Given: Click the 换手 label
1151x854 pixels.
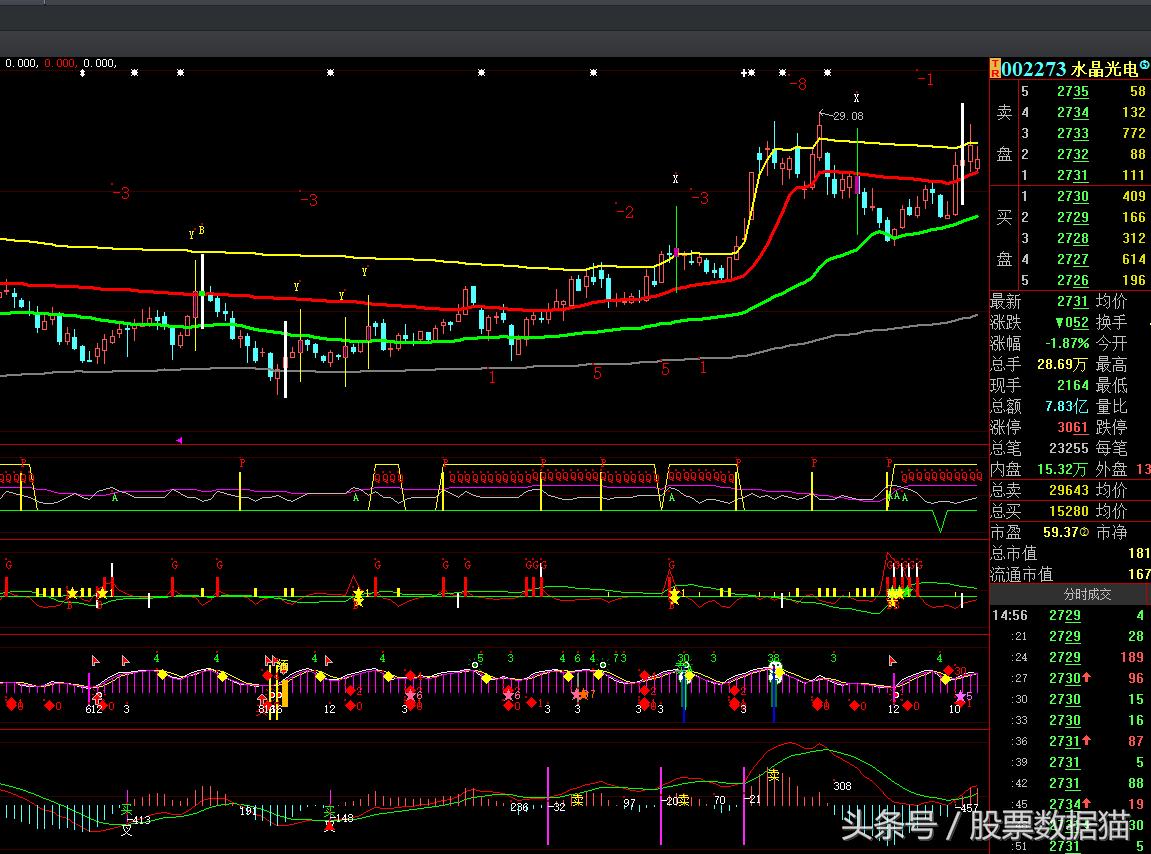Looking at the screenshot, I should tap(1111, 322).
